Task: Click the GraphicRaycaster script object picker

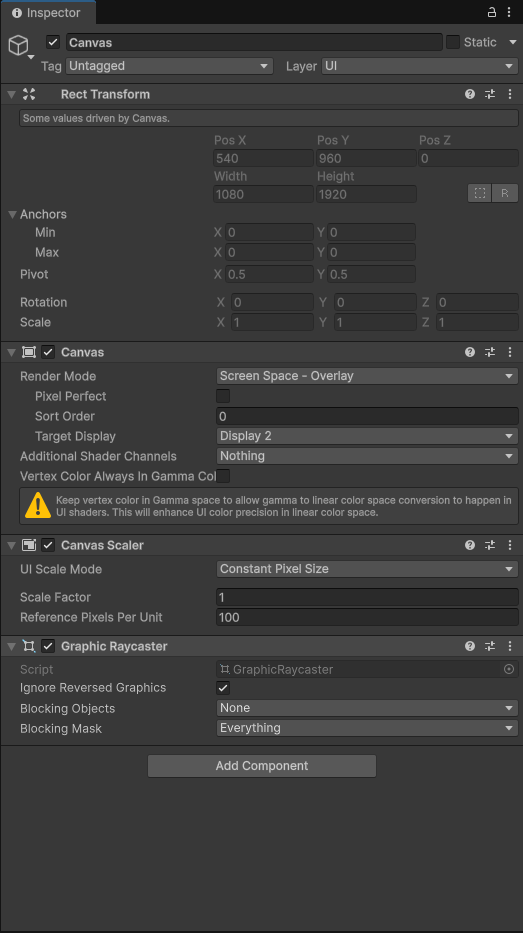Action: [509, 669]
